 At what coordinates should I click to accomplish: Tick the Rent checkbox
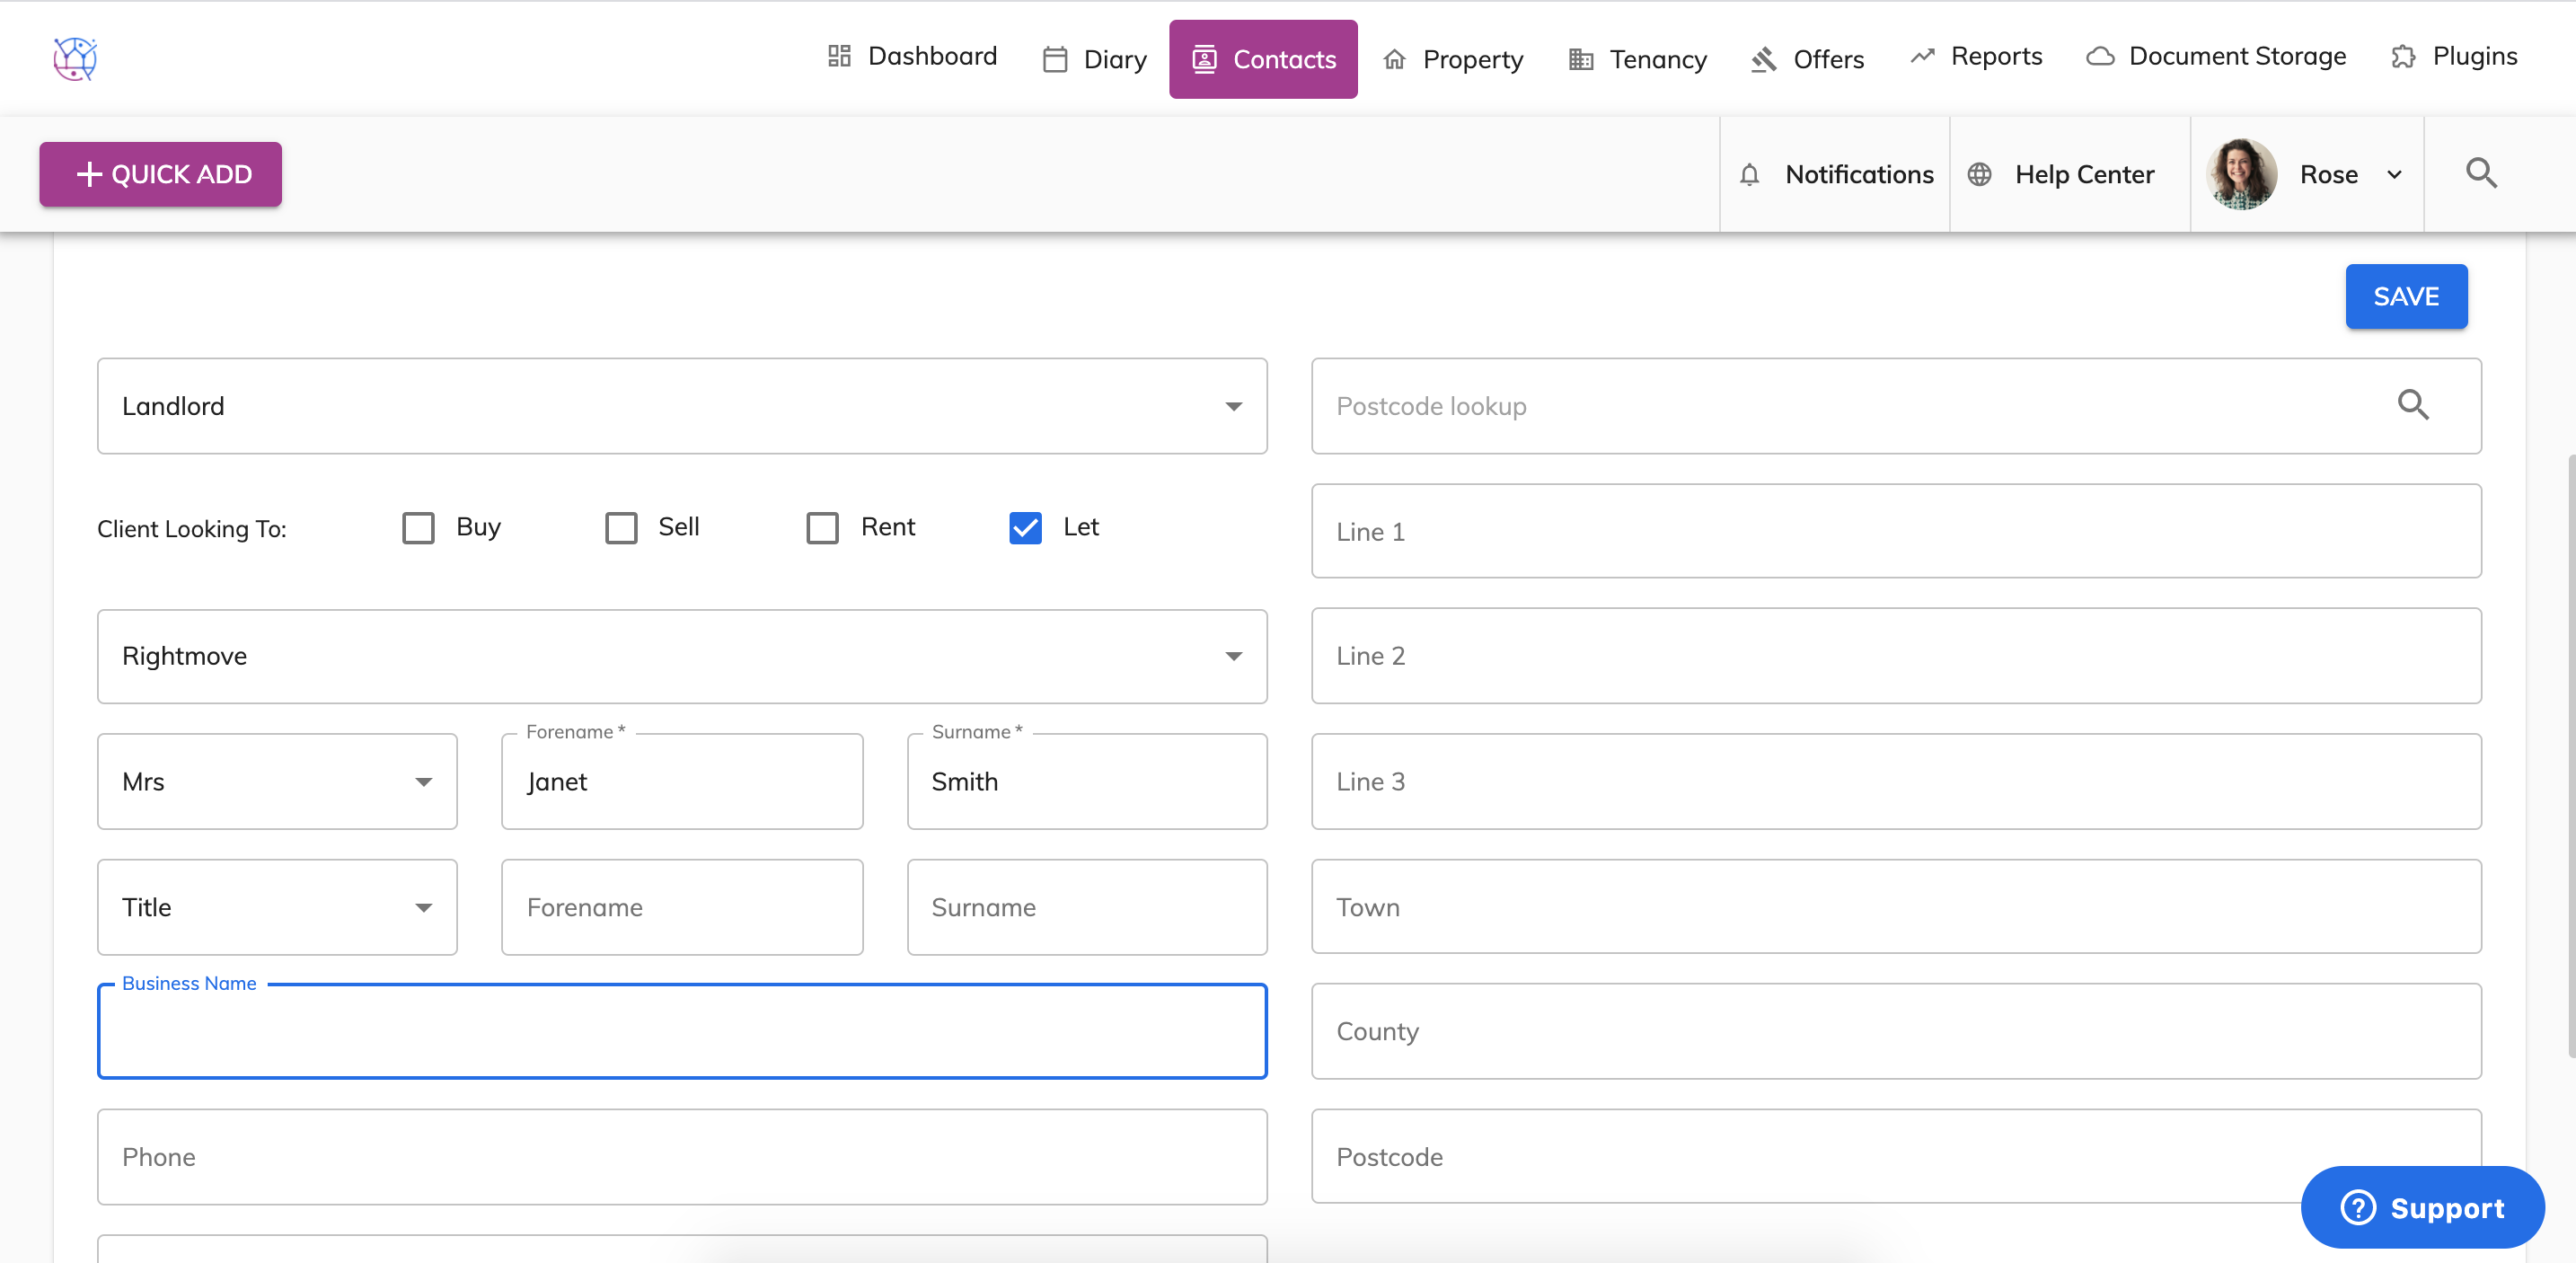(x=822, y=528)
